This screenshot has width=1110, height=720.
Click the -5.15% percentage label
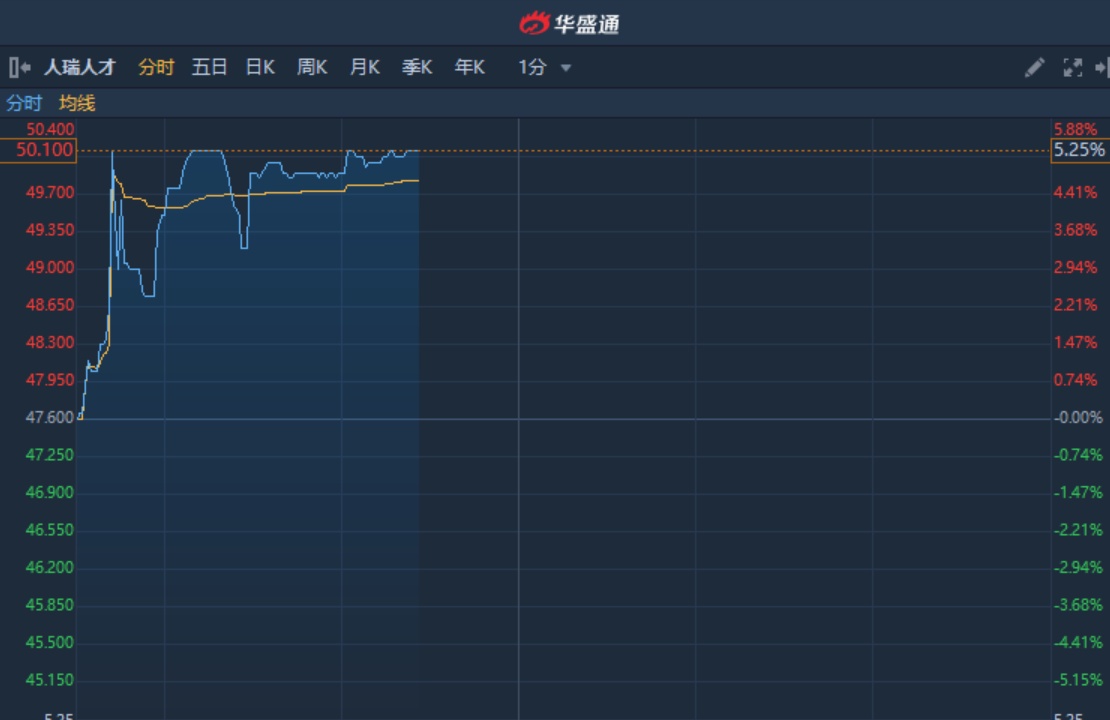[1078, 680]
